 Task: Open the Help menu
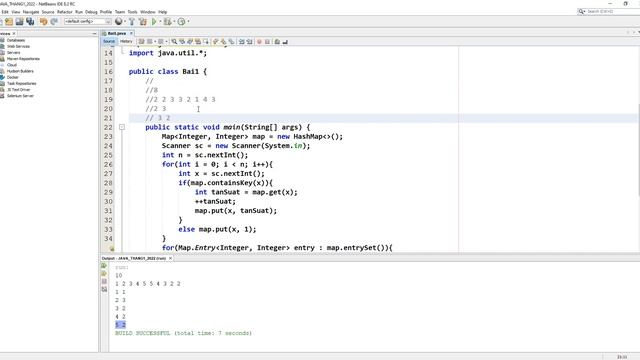162,12
